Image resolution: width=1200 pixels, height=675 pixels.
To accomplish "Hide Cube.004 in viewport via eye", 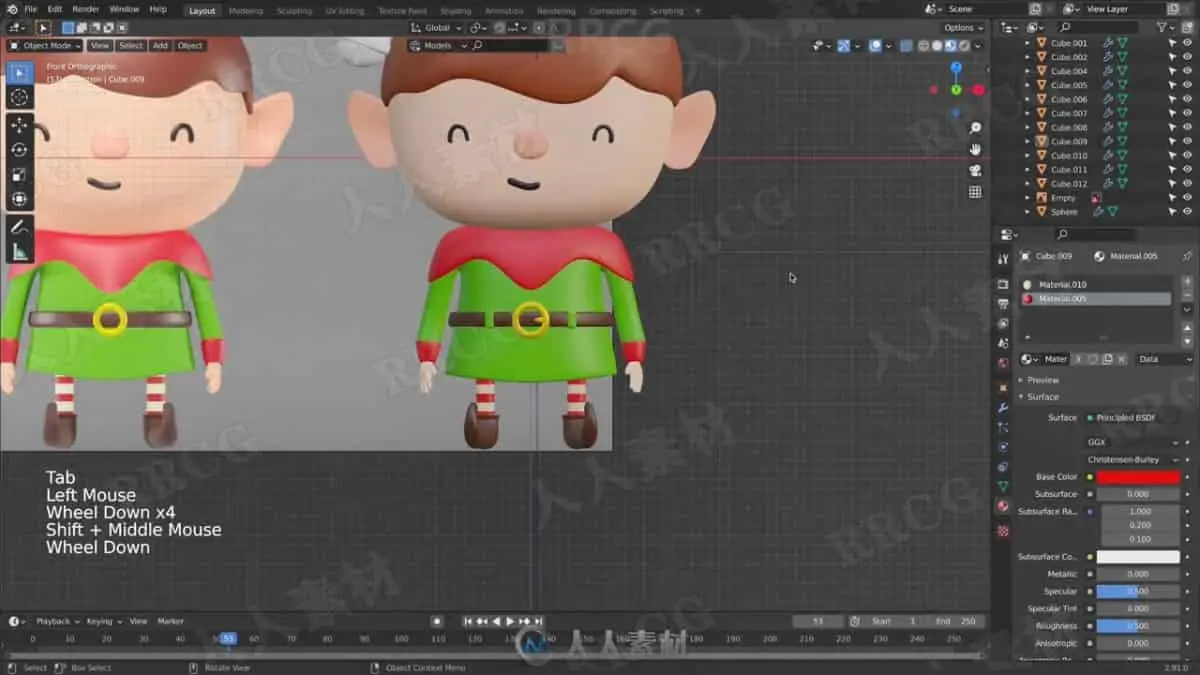I will [1187, 71].
